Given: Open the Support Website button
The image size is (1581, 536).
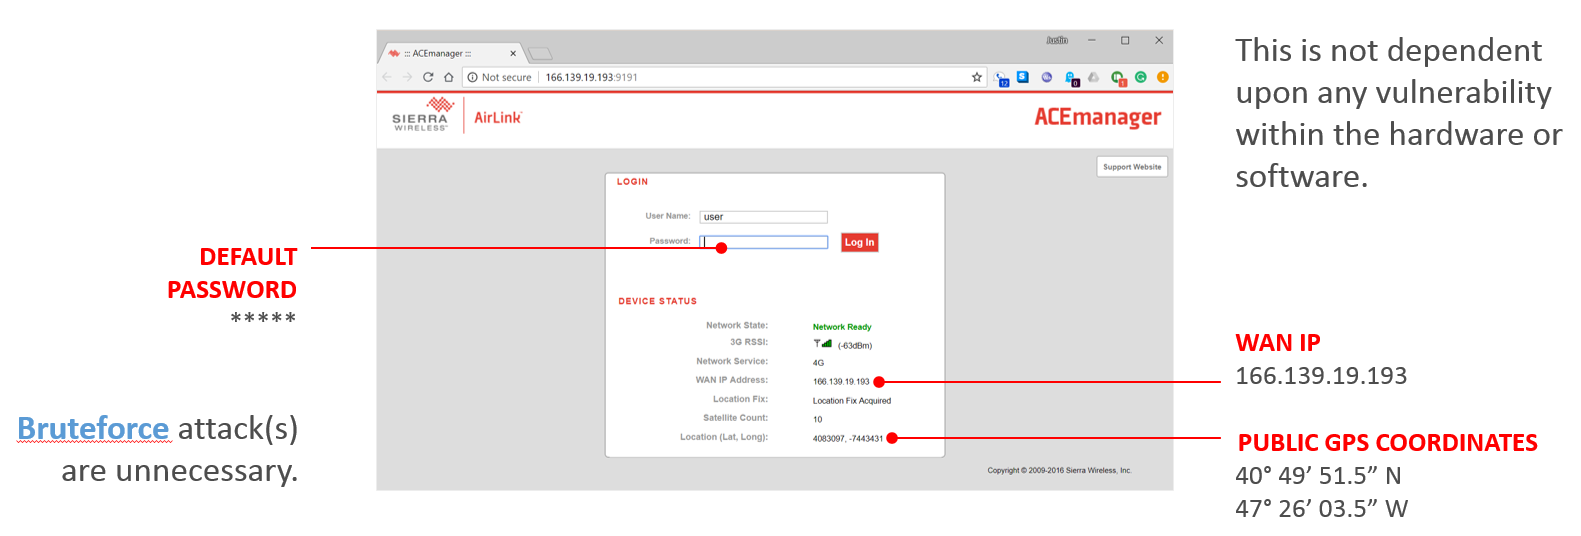Looking at the screenshot, I should click(1132, 167).
